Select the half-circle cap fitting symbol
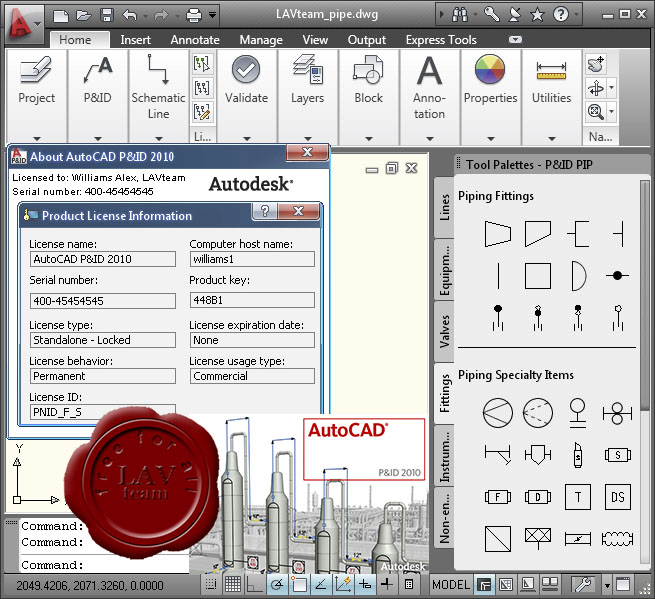Image resolution: width=655 pixels, height=599 pixels. tap(578, 276)
